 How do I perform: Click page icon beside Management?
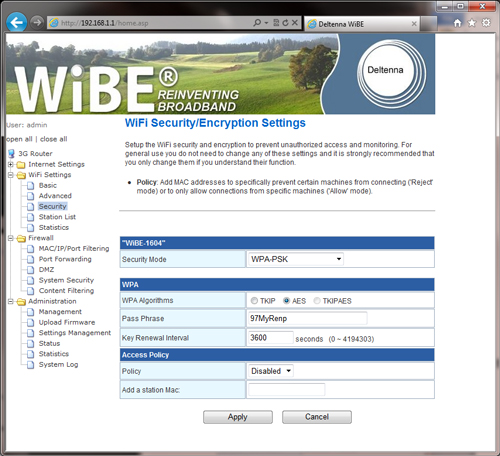[x=30, y=312]
